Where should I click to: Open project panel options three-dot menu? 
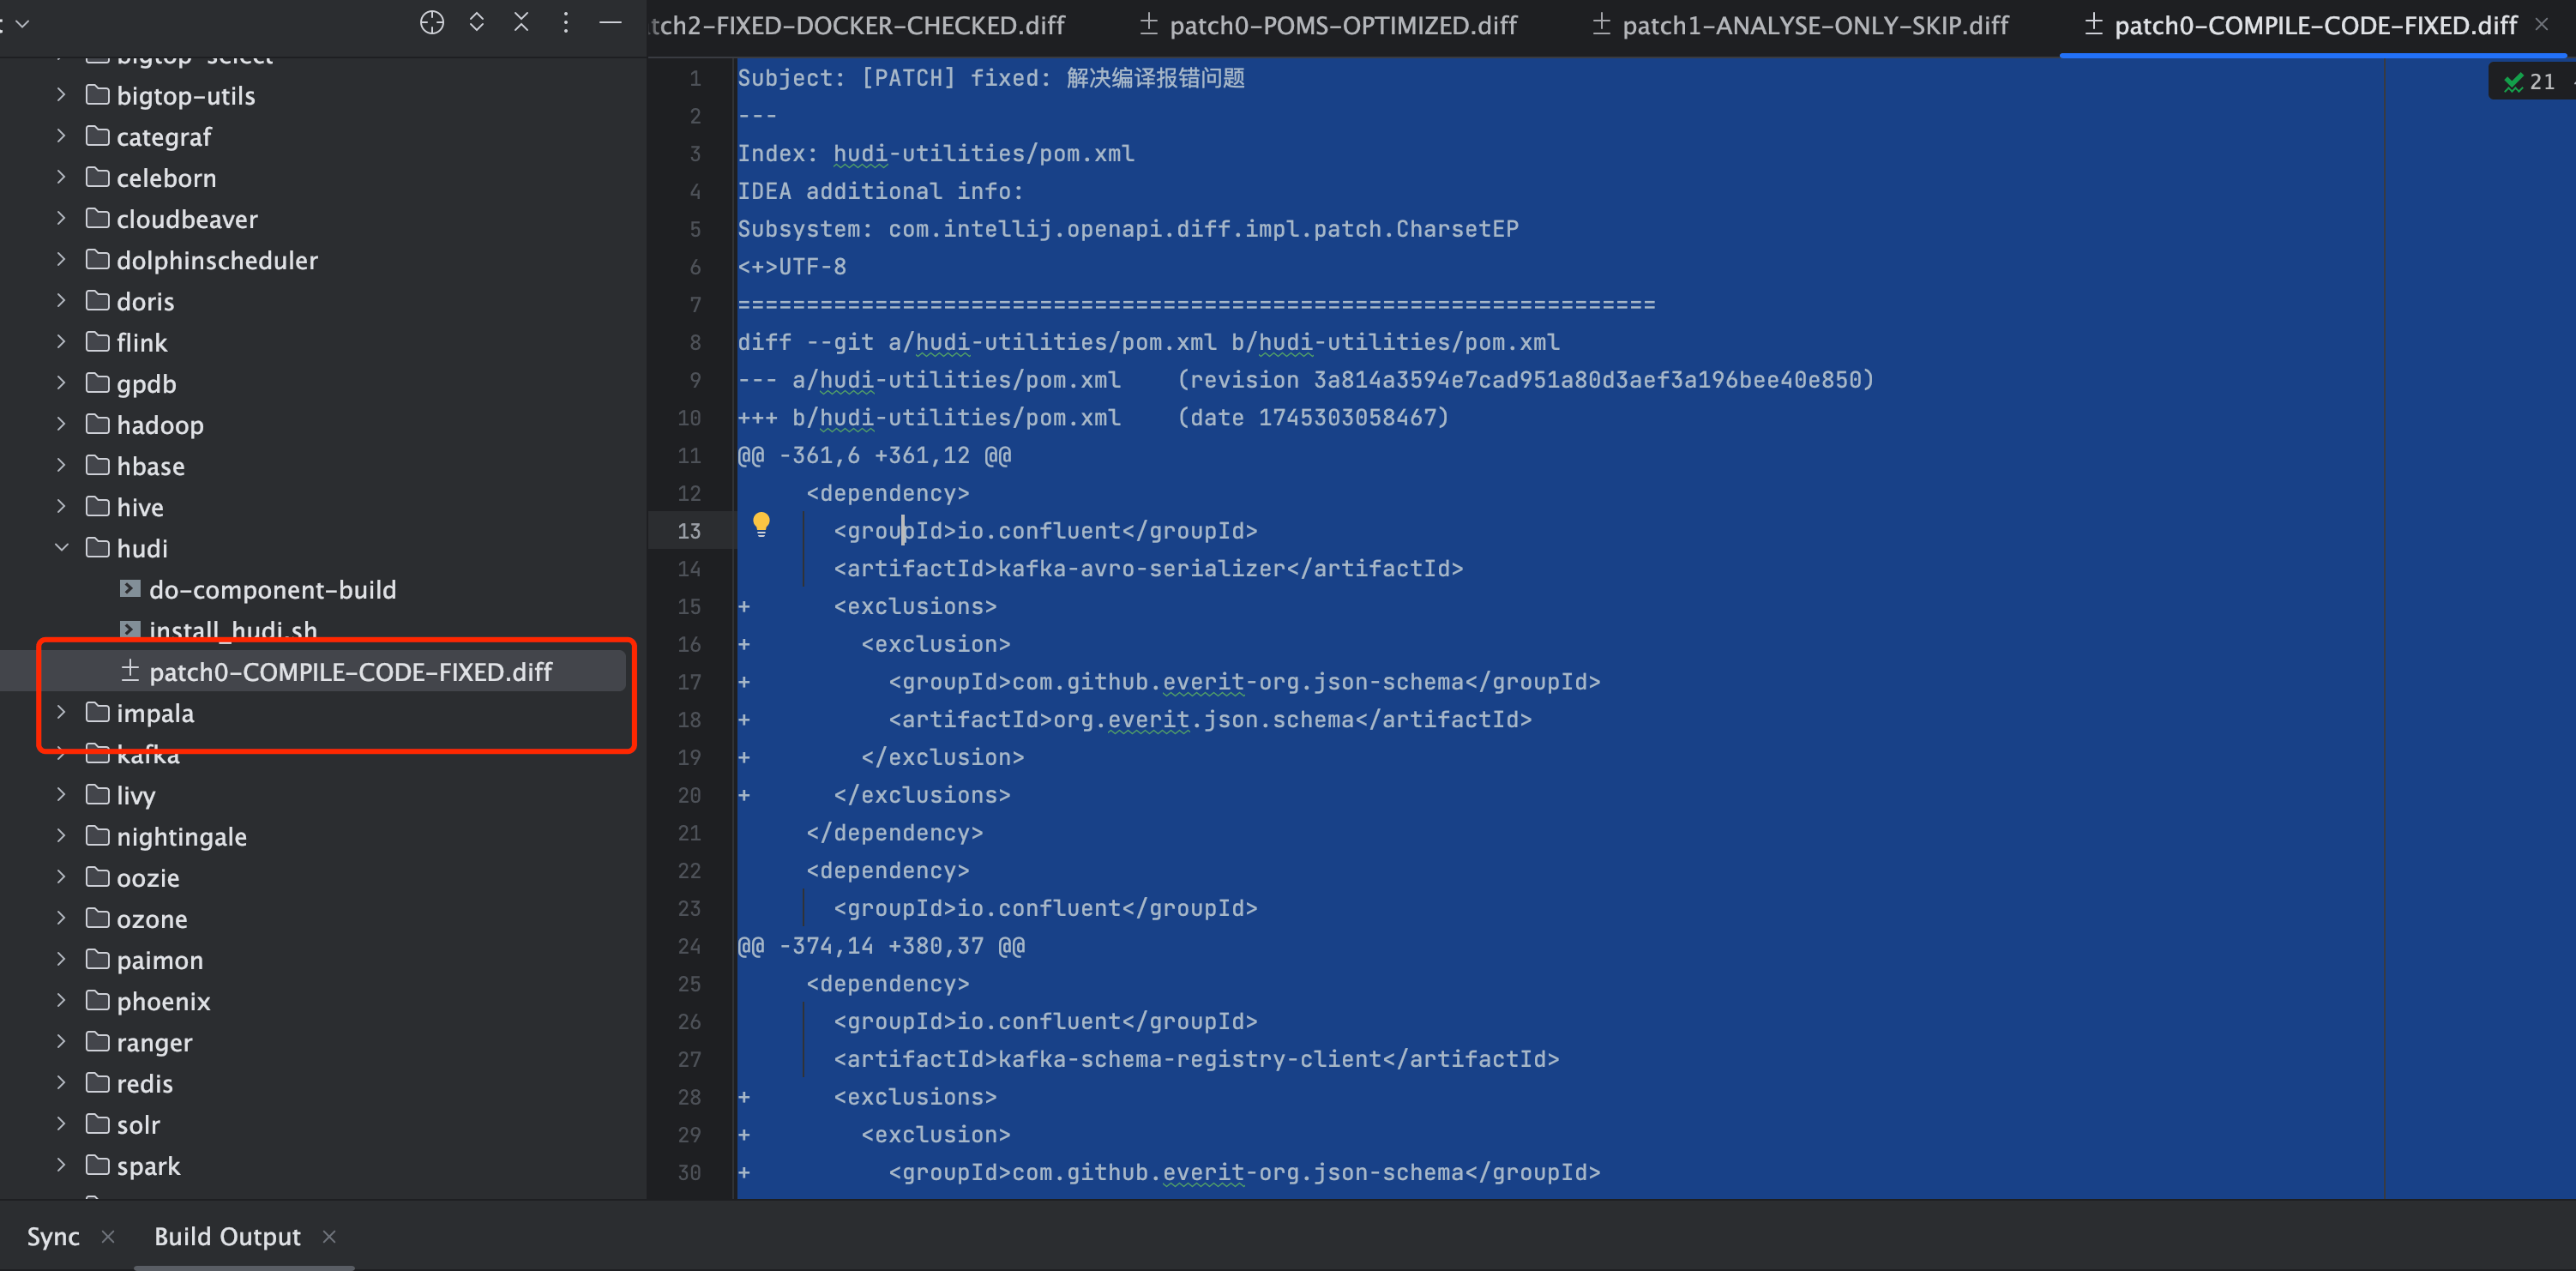(x=566, y=23)
